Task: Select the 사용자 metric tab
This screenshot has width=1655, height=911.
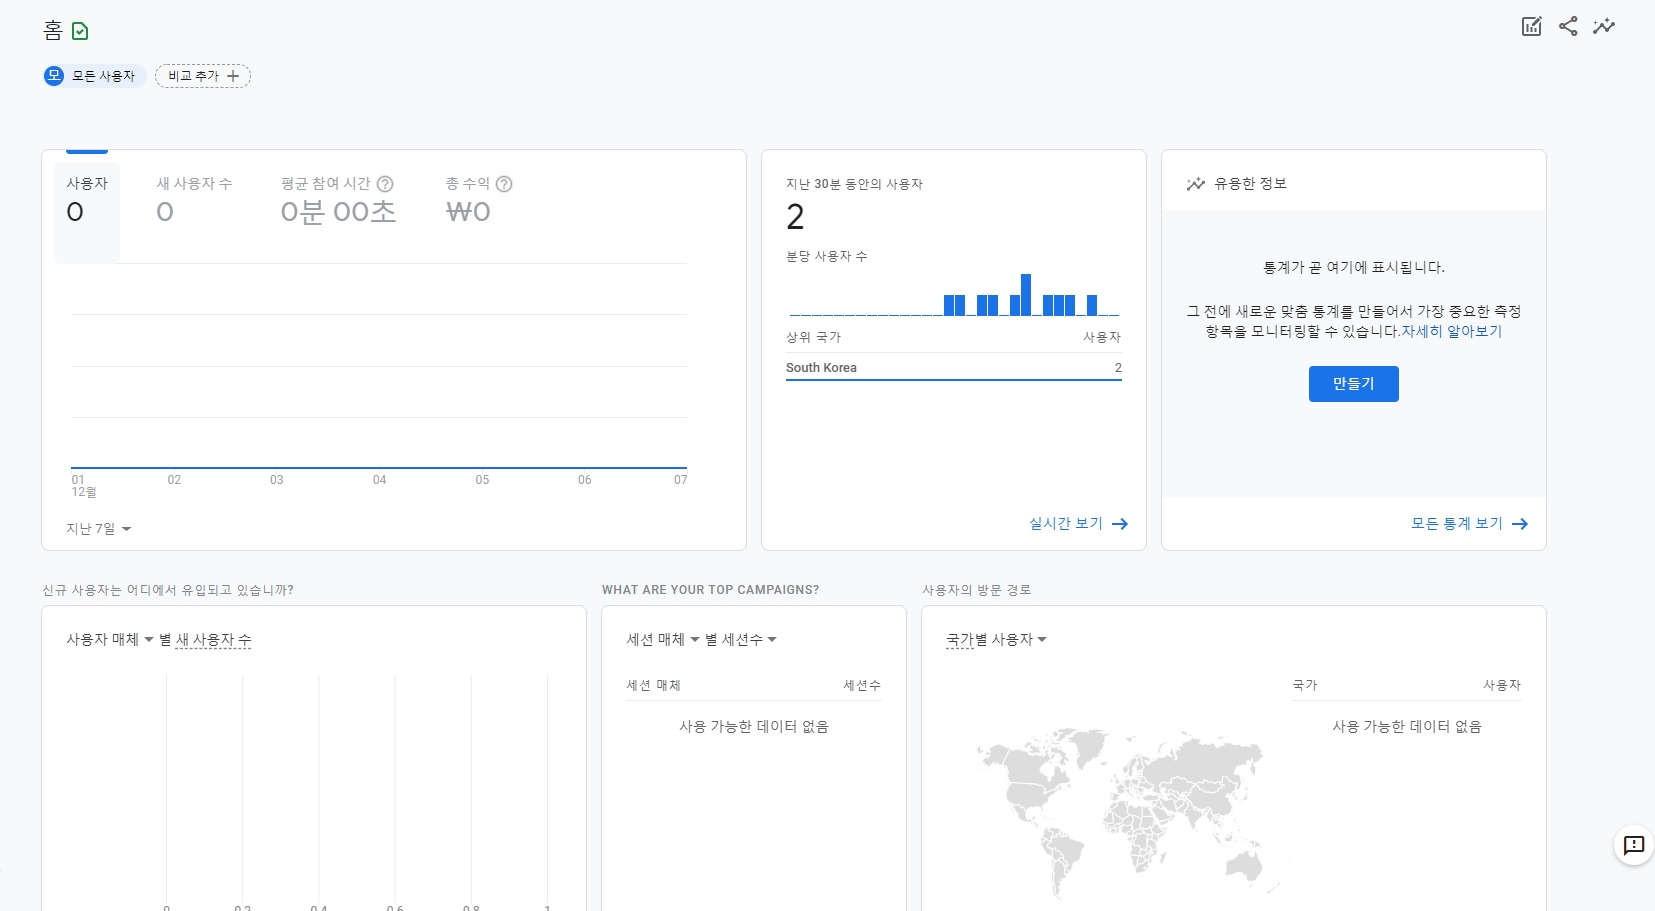Action: [x=87, y=212]
